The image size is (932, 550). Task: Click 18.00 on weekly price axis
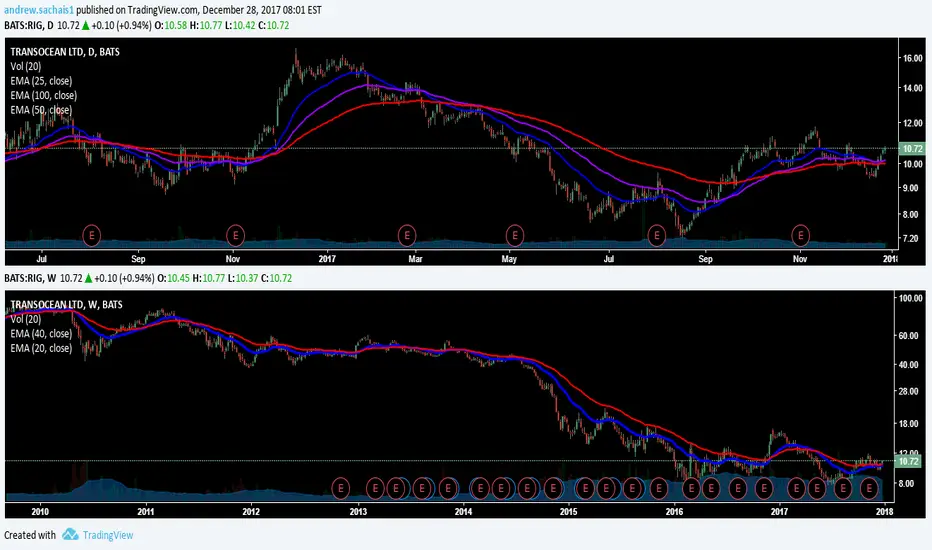(908, 424)
